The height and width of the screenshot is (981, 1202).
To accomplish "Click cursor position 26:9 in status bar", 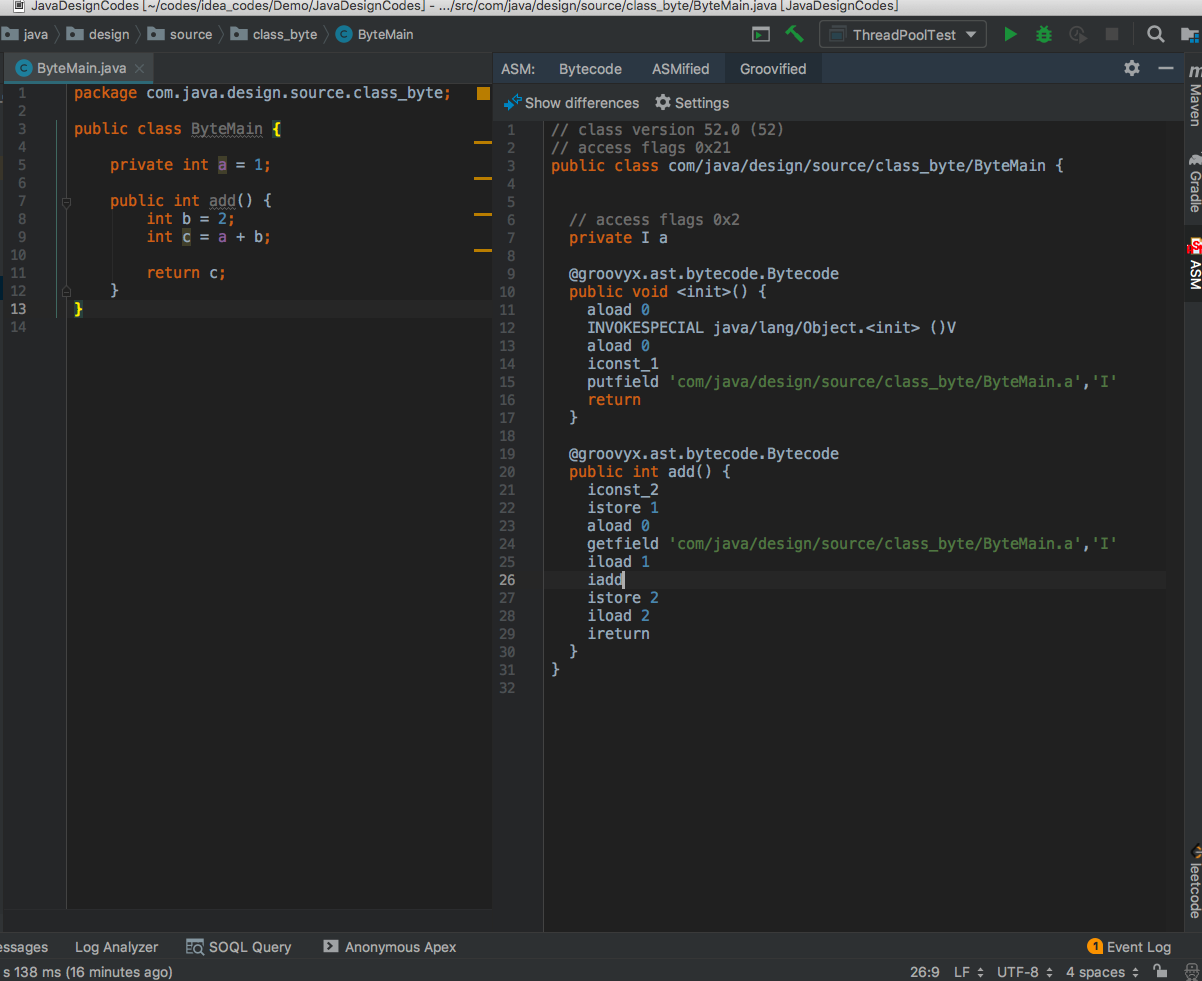I will 924,972.
